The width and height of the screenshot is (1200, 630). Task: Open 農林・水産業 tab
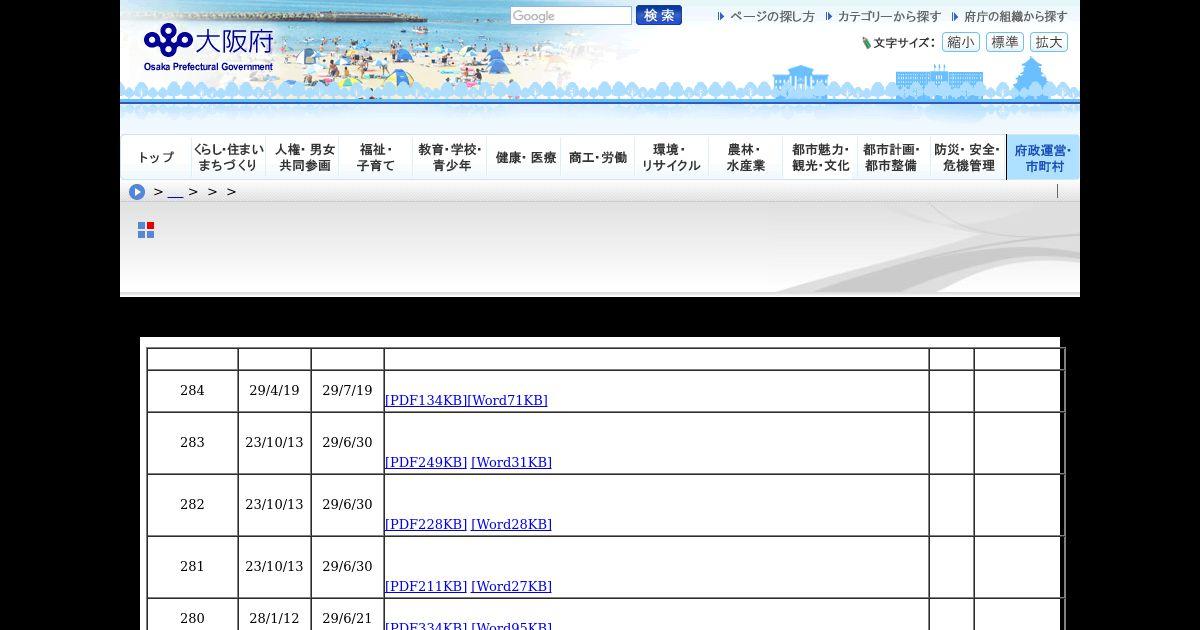tap(746, 157)
